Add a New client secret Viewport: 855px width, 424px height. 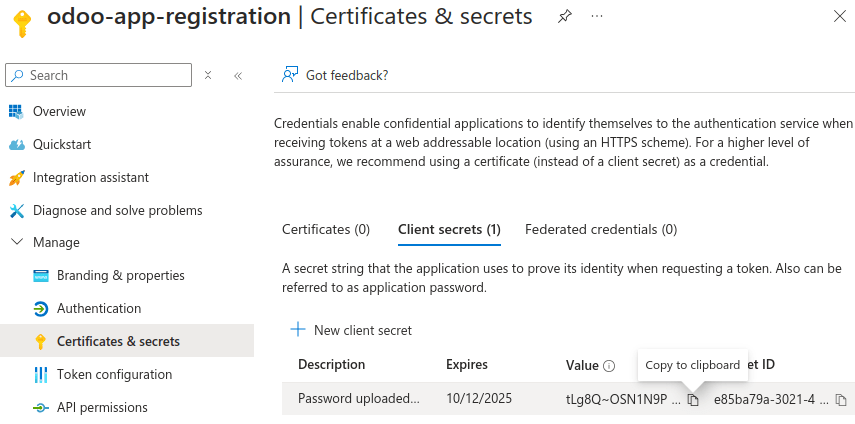pyautogui.click(x=351, y=330)
